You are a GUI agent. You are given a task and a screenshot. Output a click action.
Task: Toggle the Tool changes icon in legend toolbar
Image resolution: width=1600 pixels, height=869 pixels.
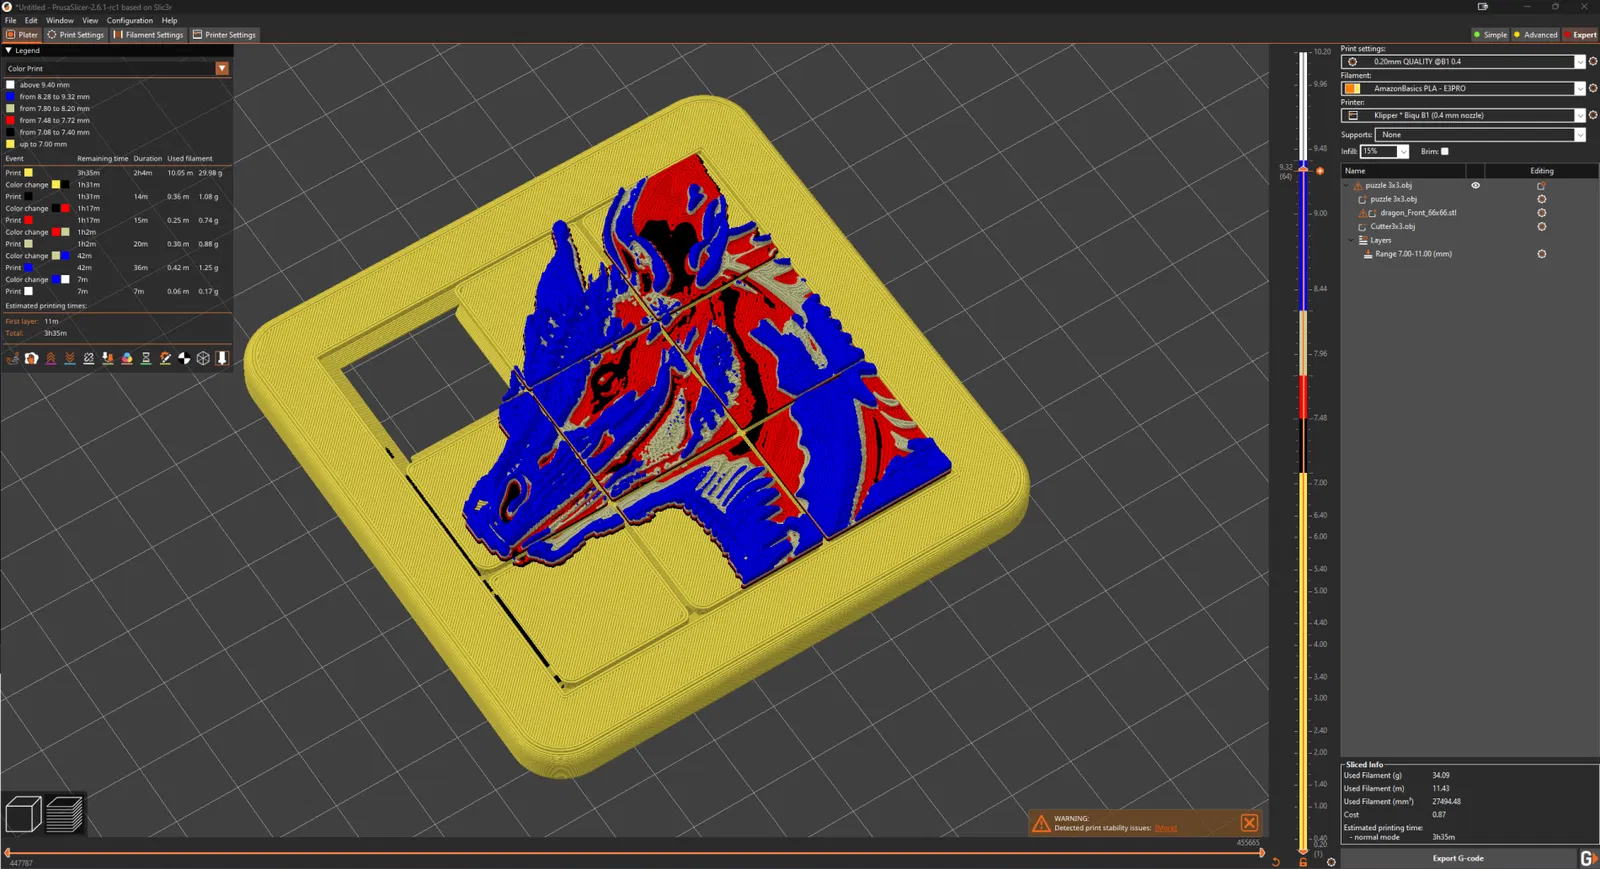click(x=108, y=358)
